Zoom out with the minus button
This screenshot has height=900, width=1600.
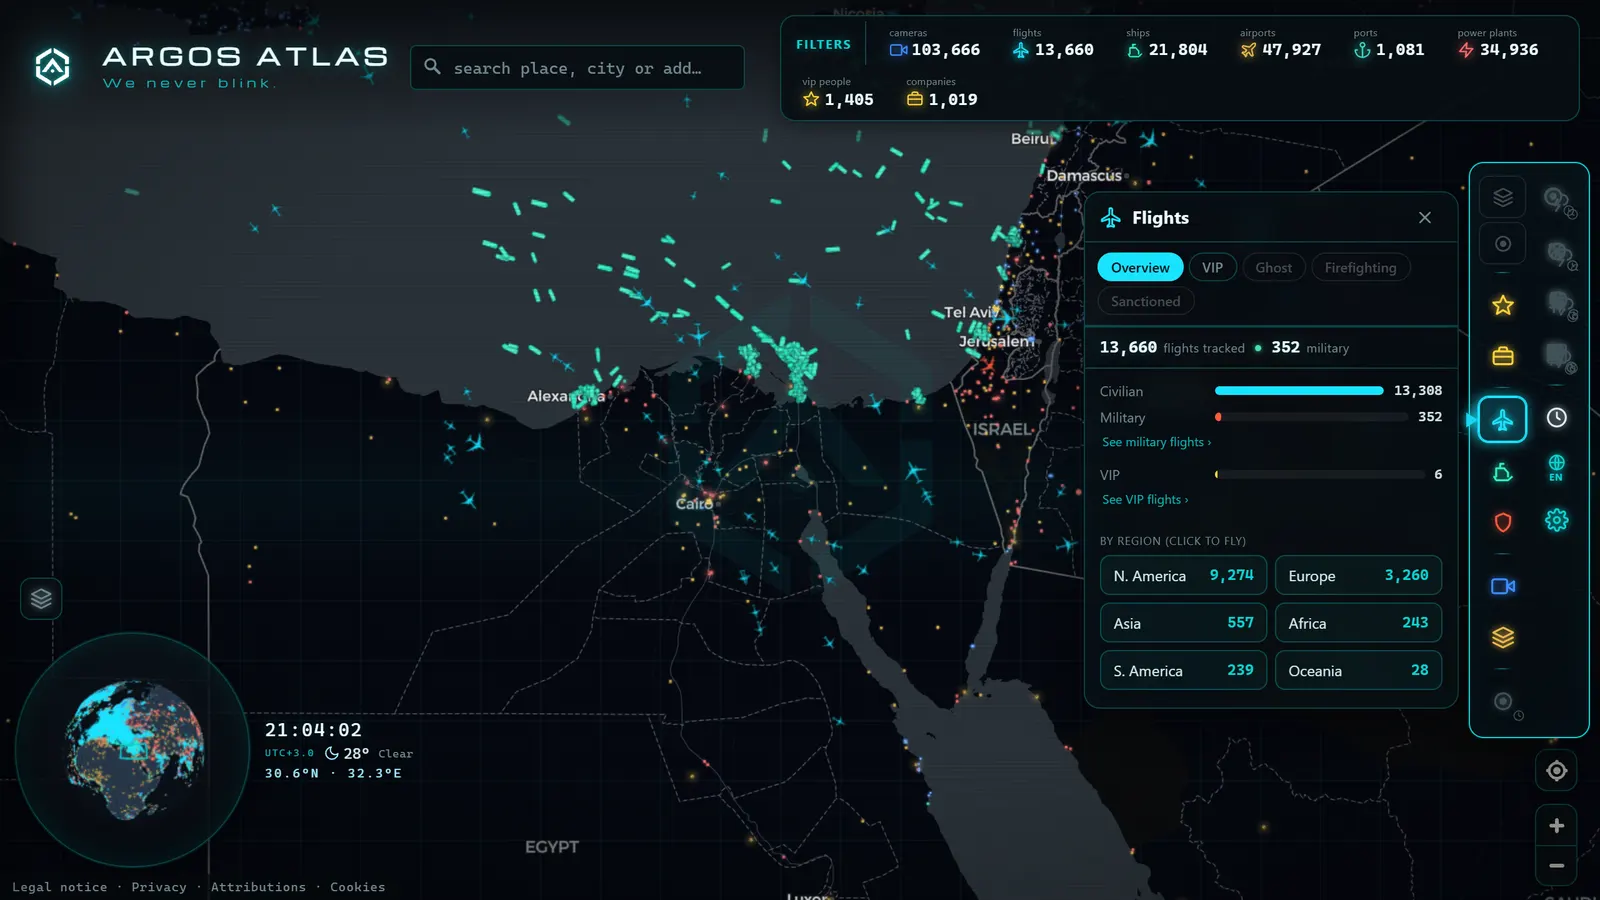coord(1556,866)
